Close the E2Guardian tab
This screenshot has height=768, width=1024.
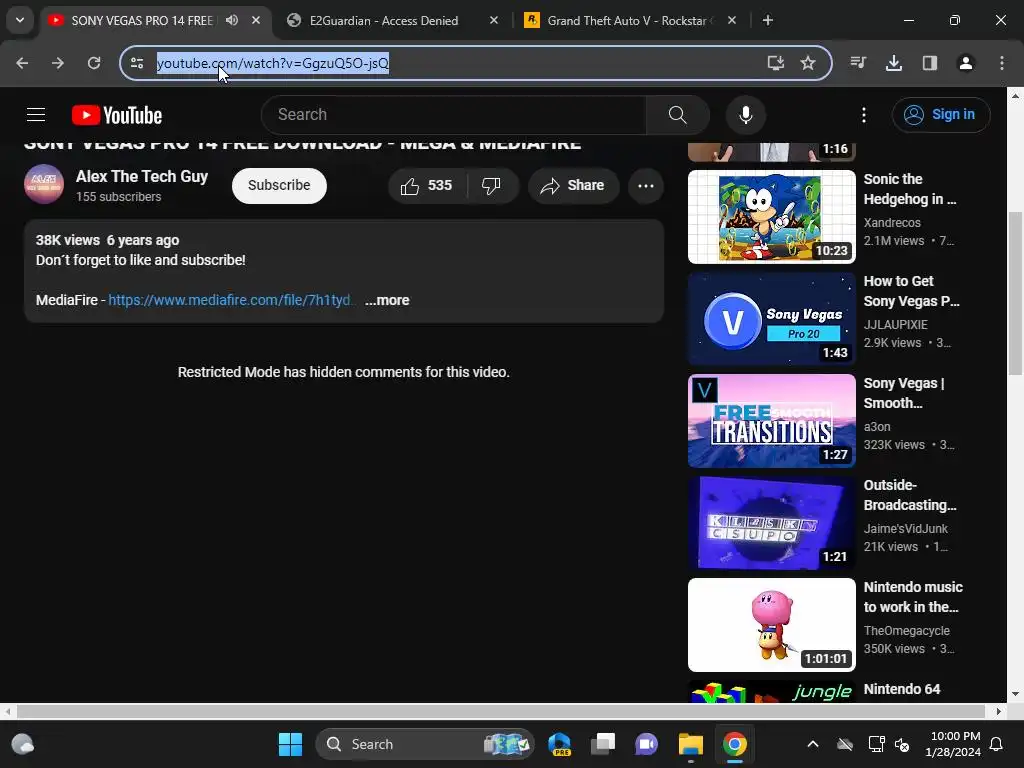[494, 20]
